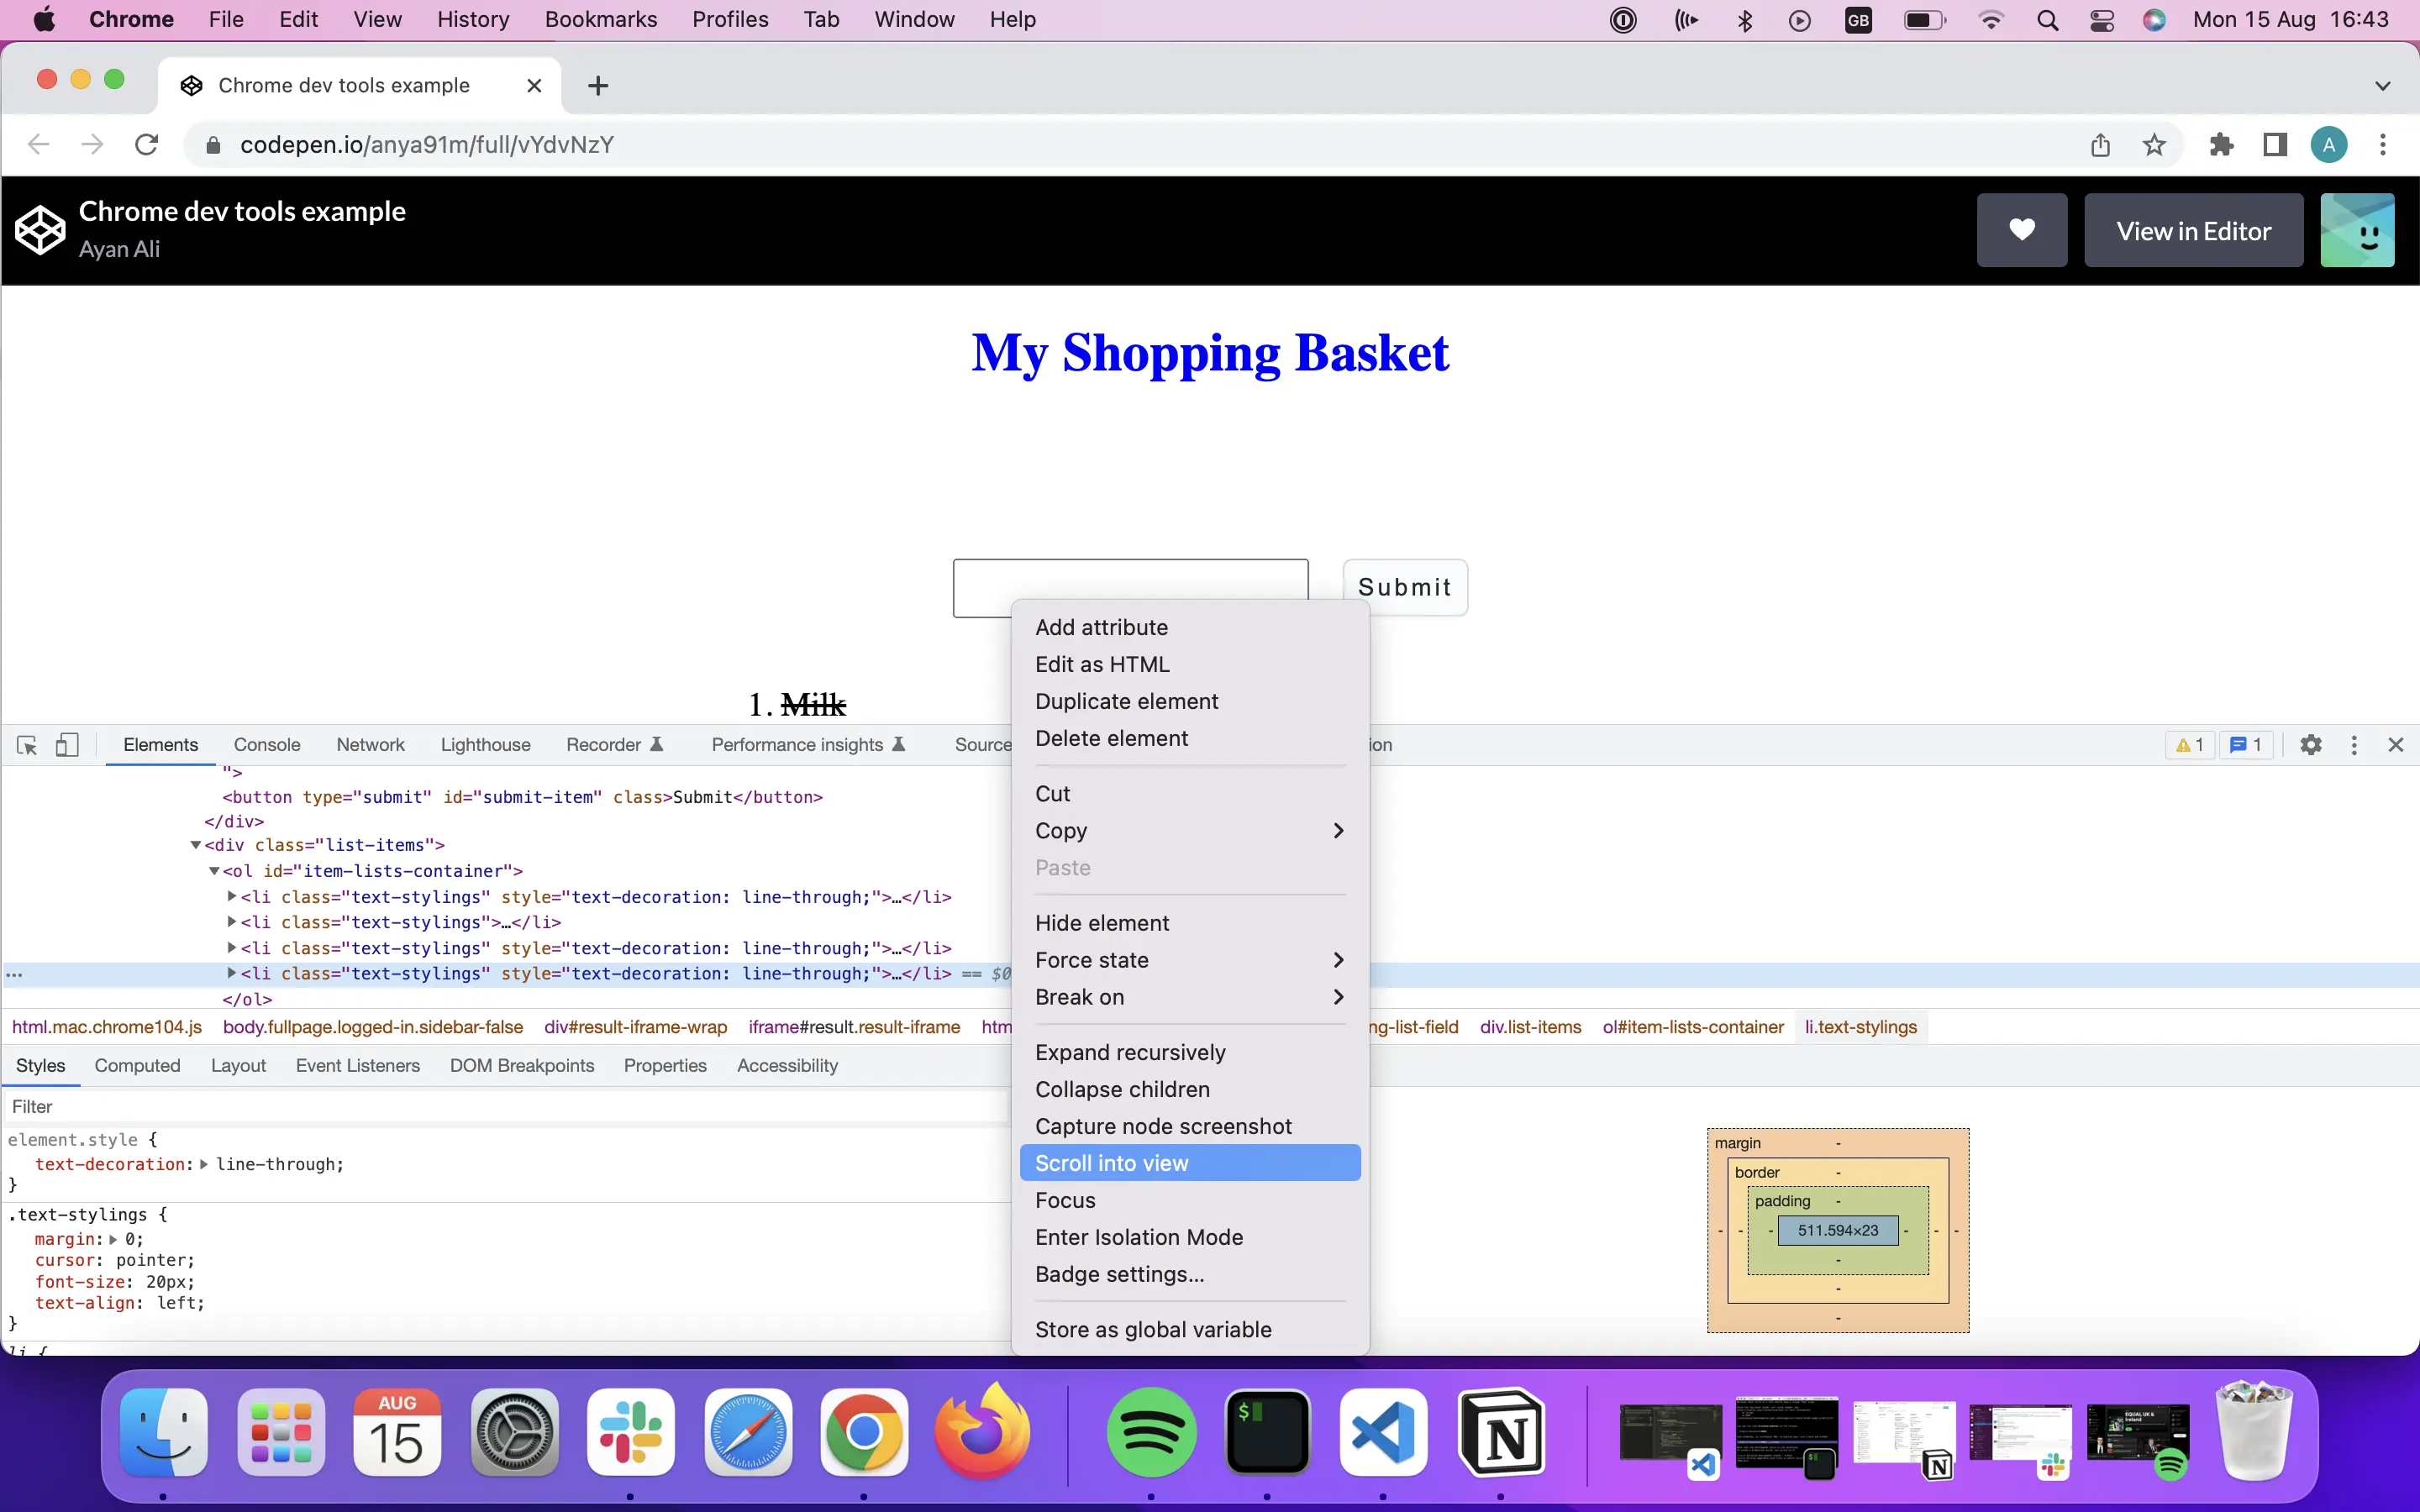Open the Computed styles tab
This screenshot has width=2420, height=1512.
tap(137, 1066)
